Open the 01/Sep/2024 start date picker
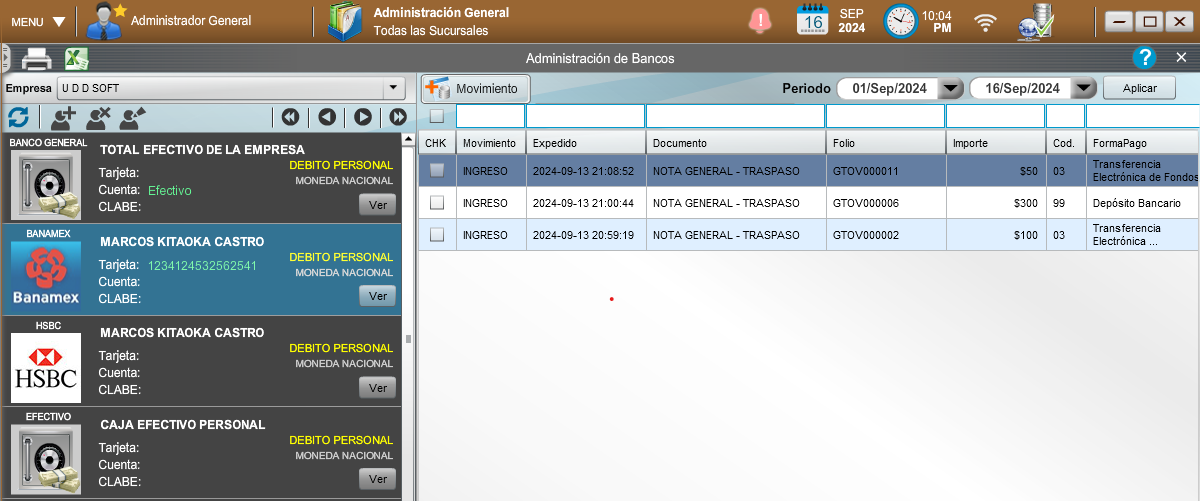The height and width of the screenshot is (501, 1200). 951,89
